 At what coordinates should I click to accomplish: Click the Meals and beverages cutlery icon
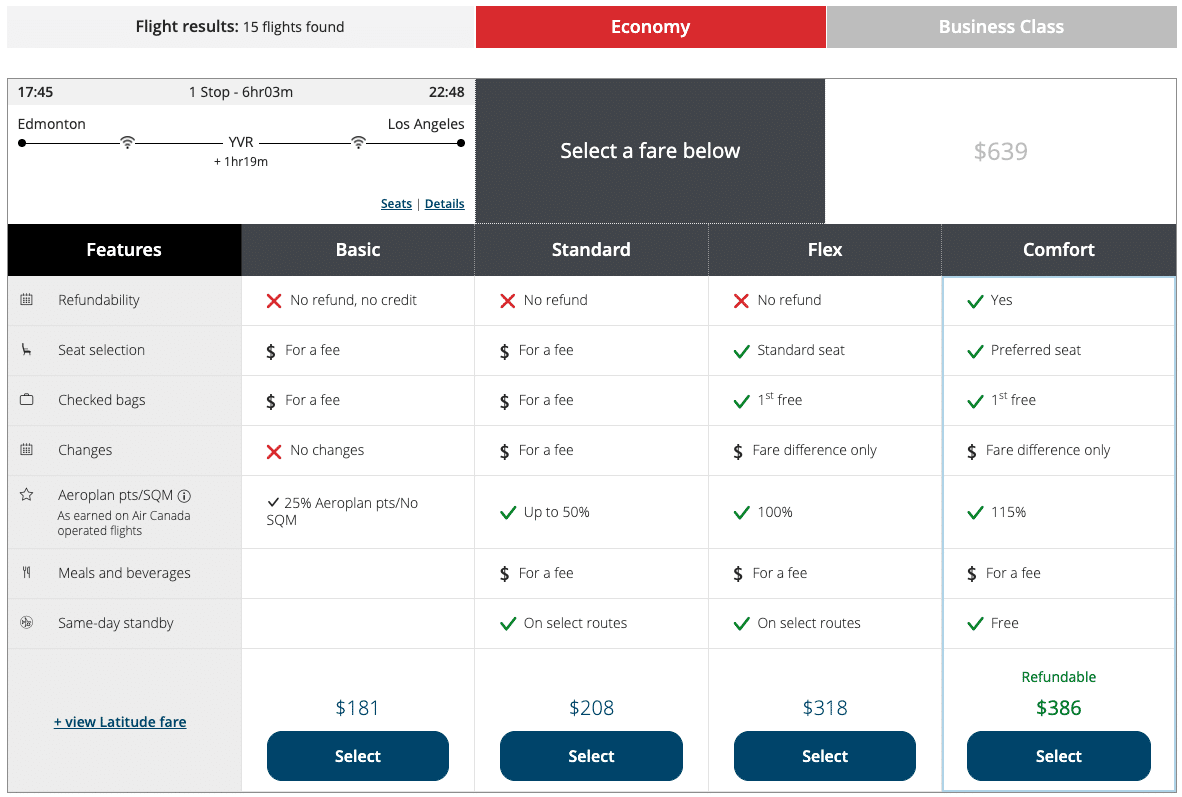pyautogui.click(x=27, y=573)
